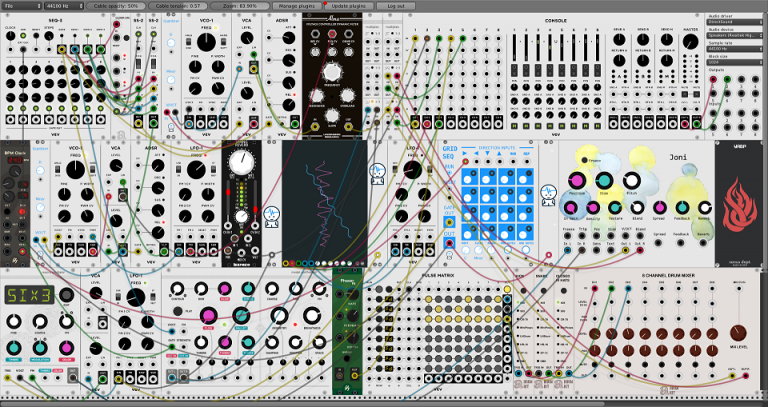Image resolution: width=768 pixels, height=407 pixels.
Task: Click the STEPS knob on SEQ-3
Action: click(x=49, y=36)
